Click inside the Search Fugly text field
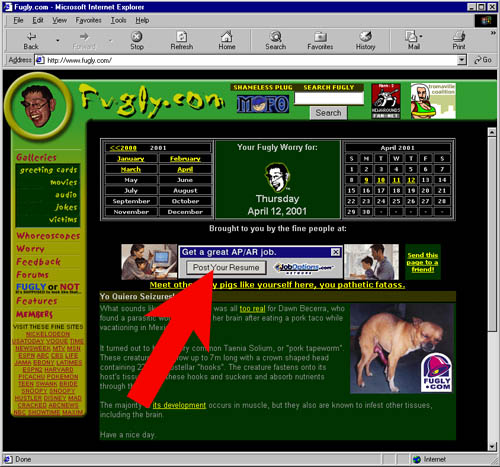Screen dimensions: 500x467 pyautogui.click(x=329, y=98)
